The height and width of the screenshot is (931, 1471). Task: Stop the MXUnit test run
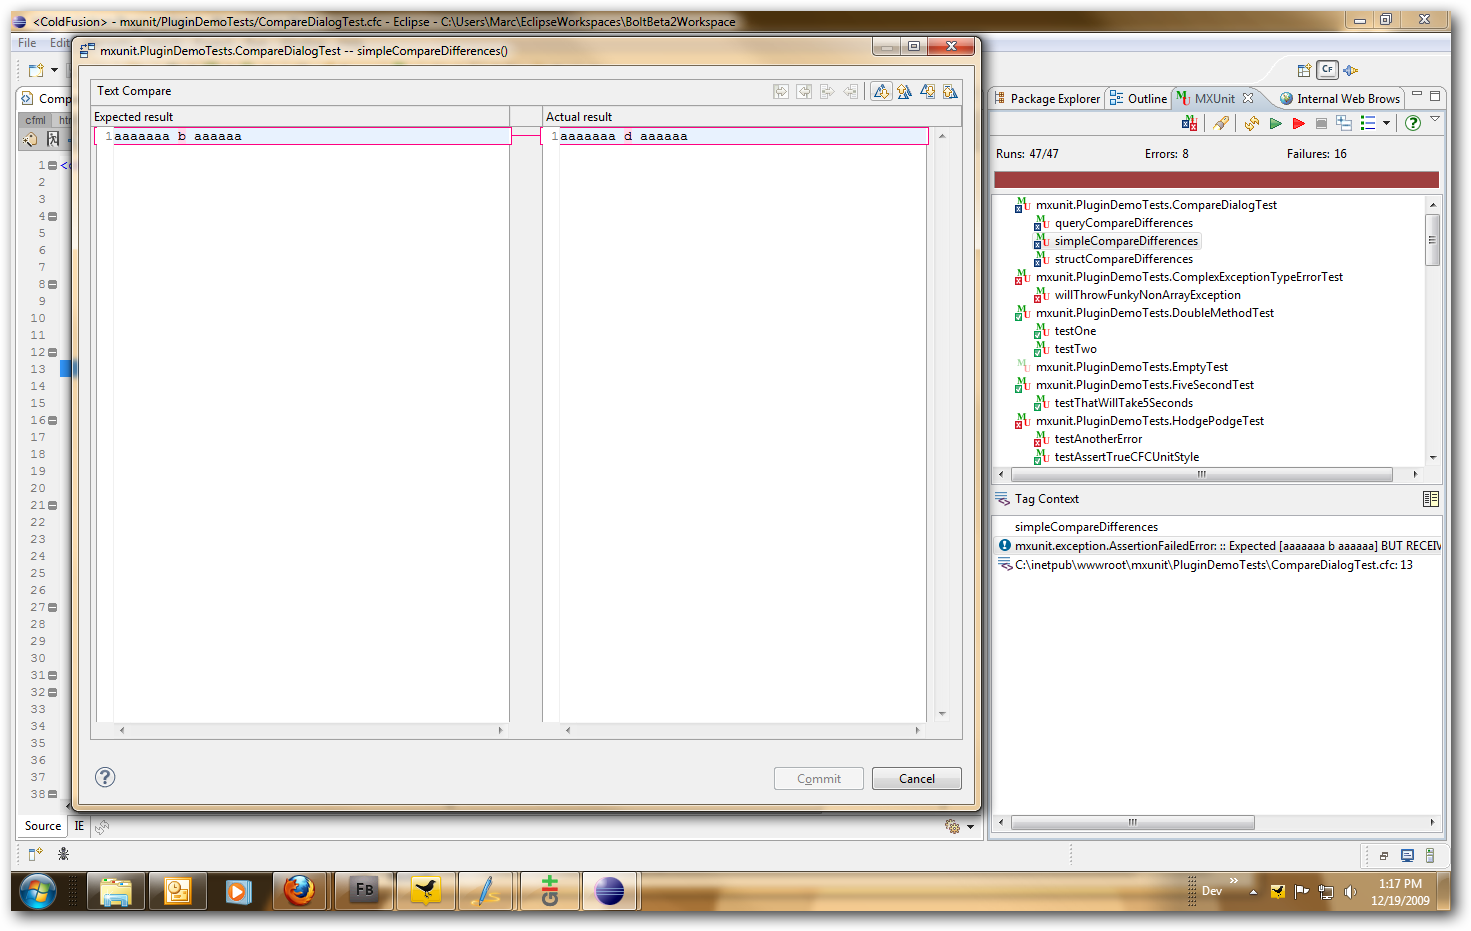coord(1321,123)
